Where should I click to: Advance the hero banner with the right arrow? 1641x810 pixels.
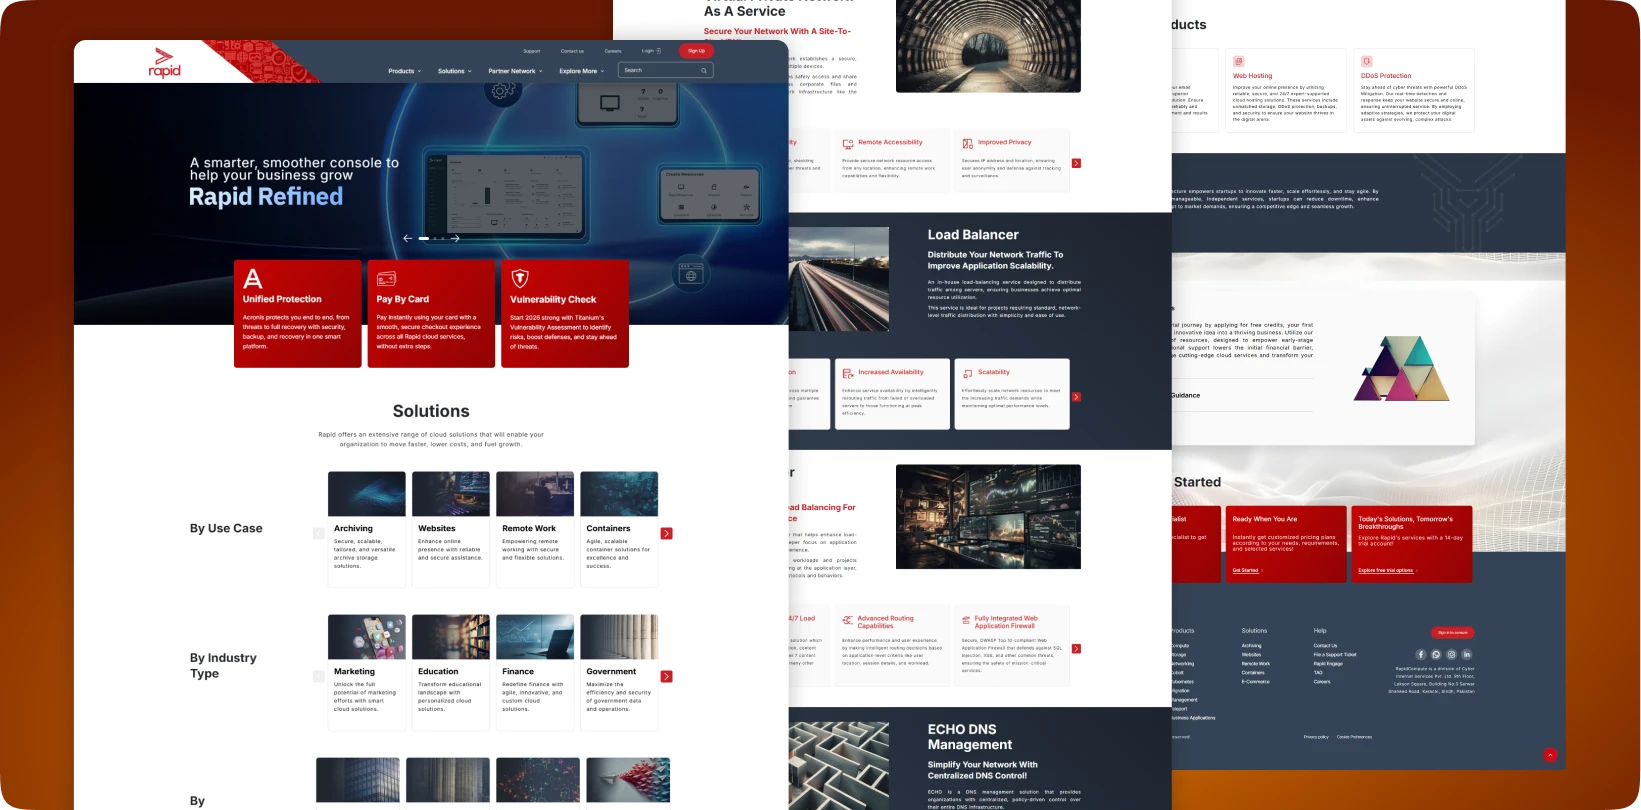point(455,239)
